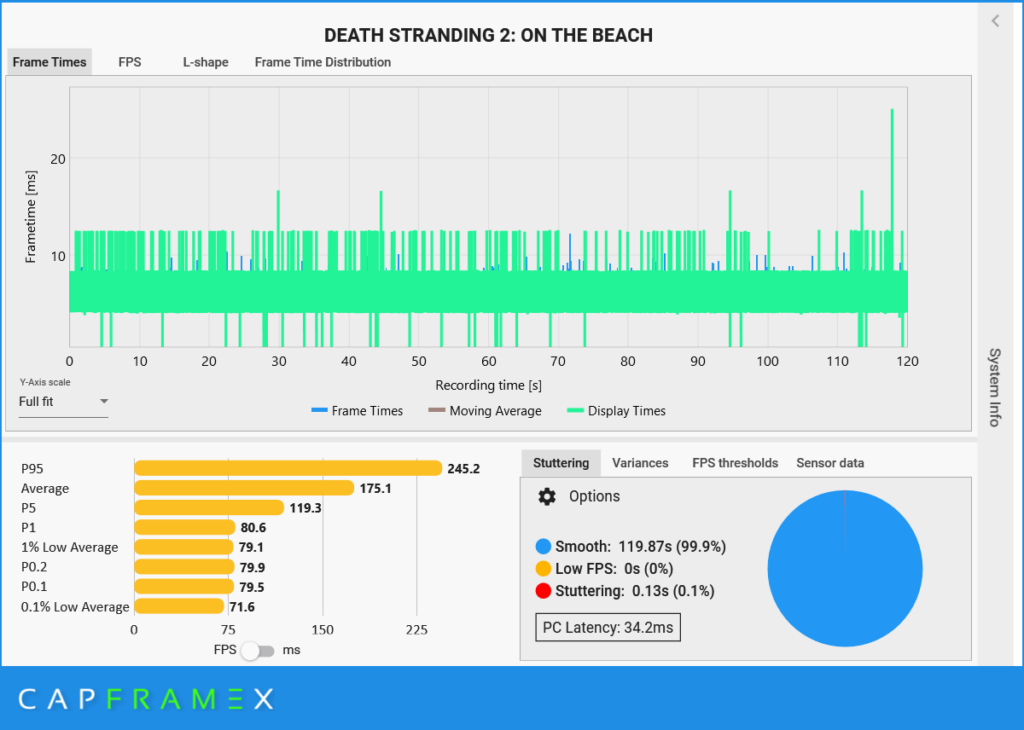Show the Variances tab

[x=640, y=463]
